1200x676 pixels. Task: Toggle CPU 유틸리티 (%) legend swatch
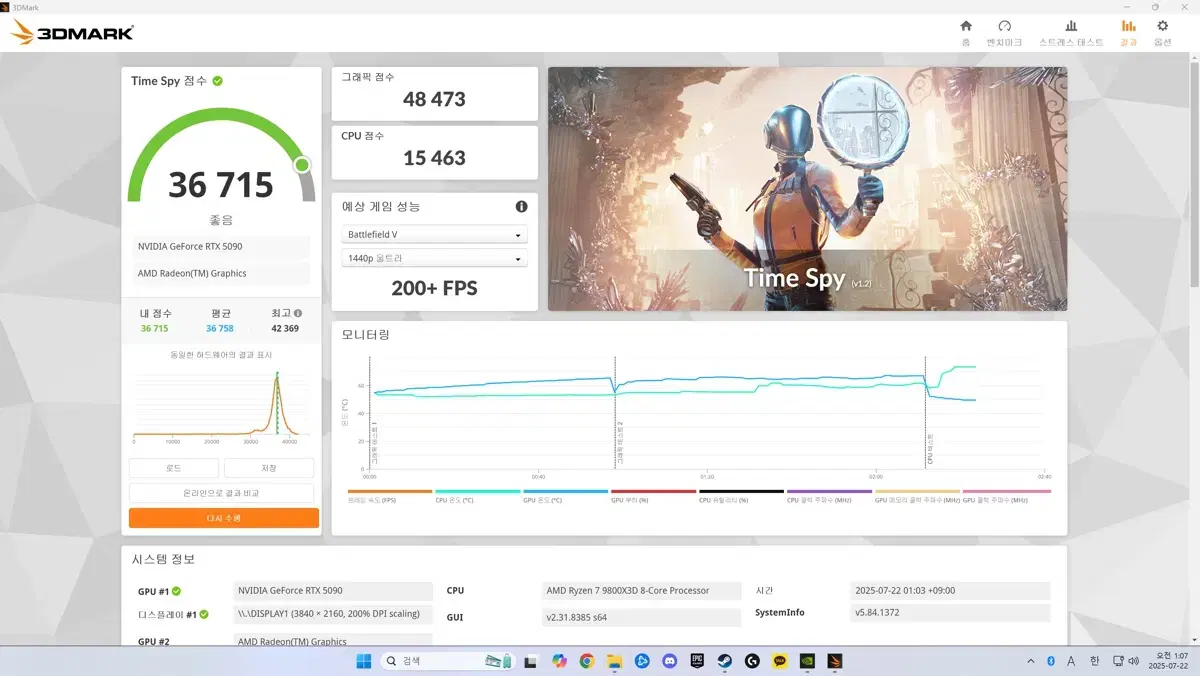point(742,492)
